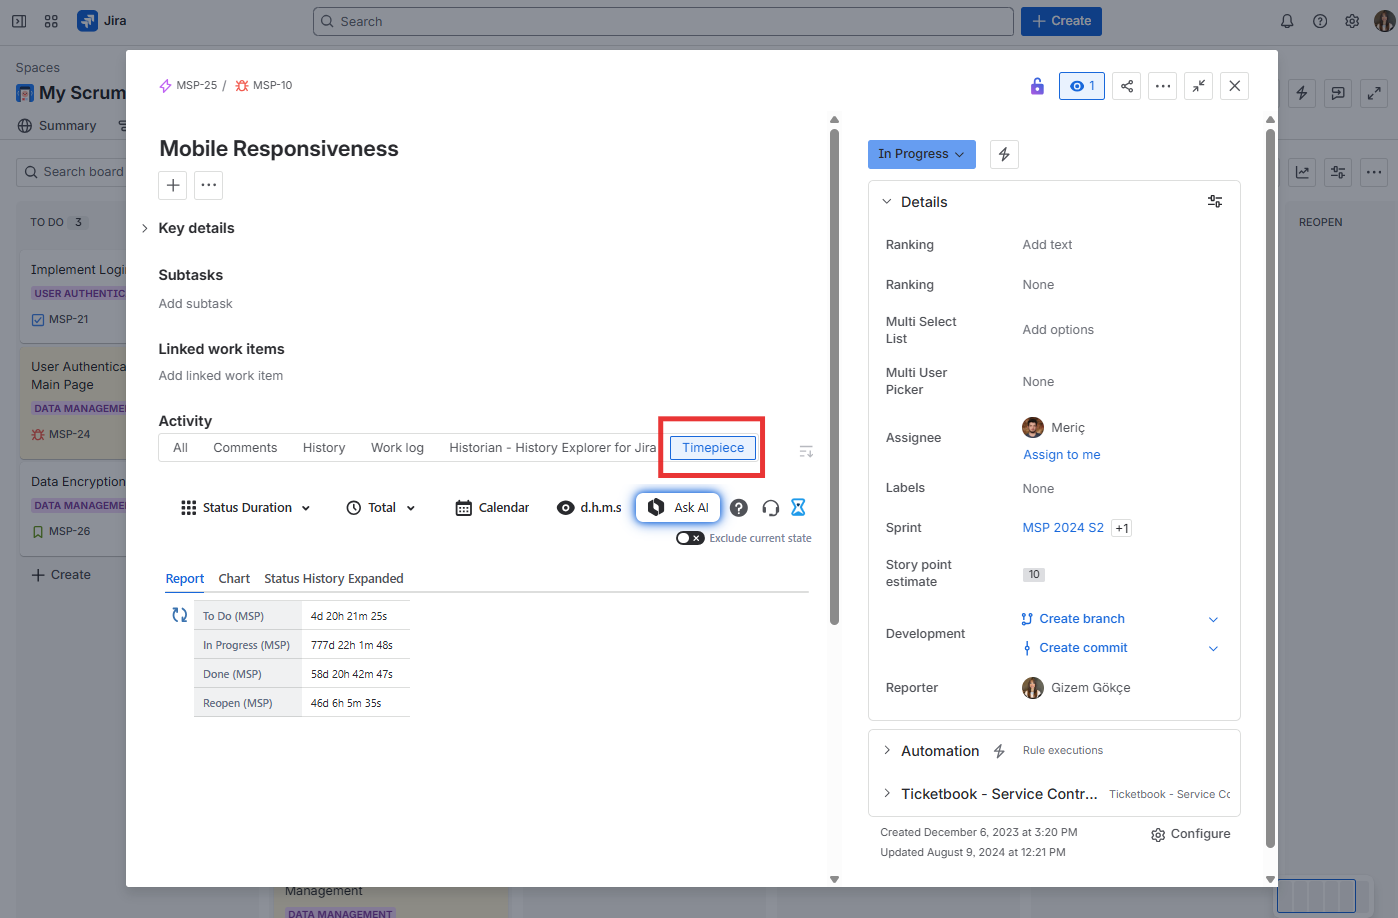Switch to the Chart tab
1398x918 pixels.
pos(234,579)
